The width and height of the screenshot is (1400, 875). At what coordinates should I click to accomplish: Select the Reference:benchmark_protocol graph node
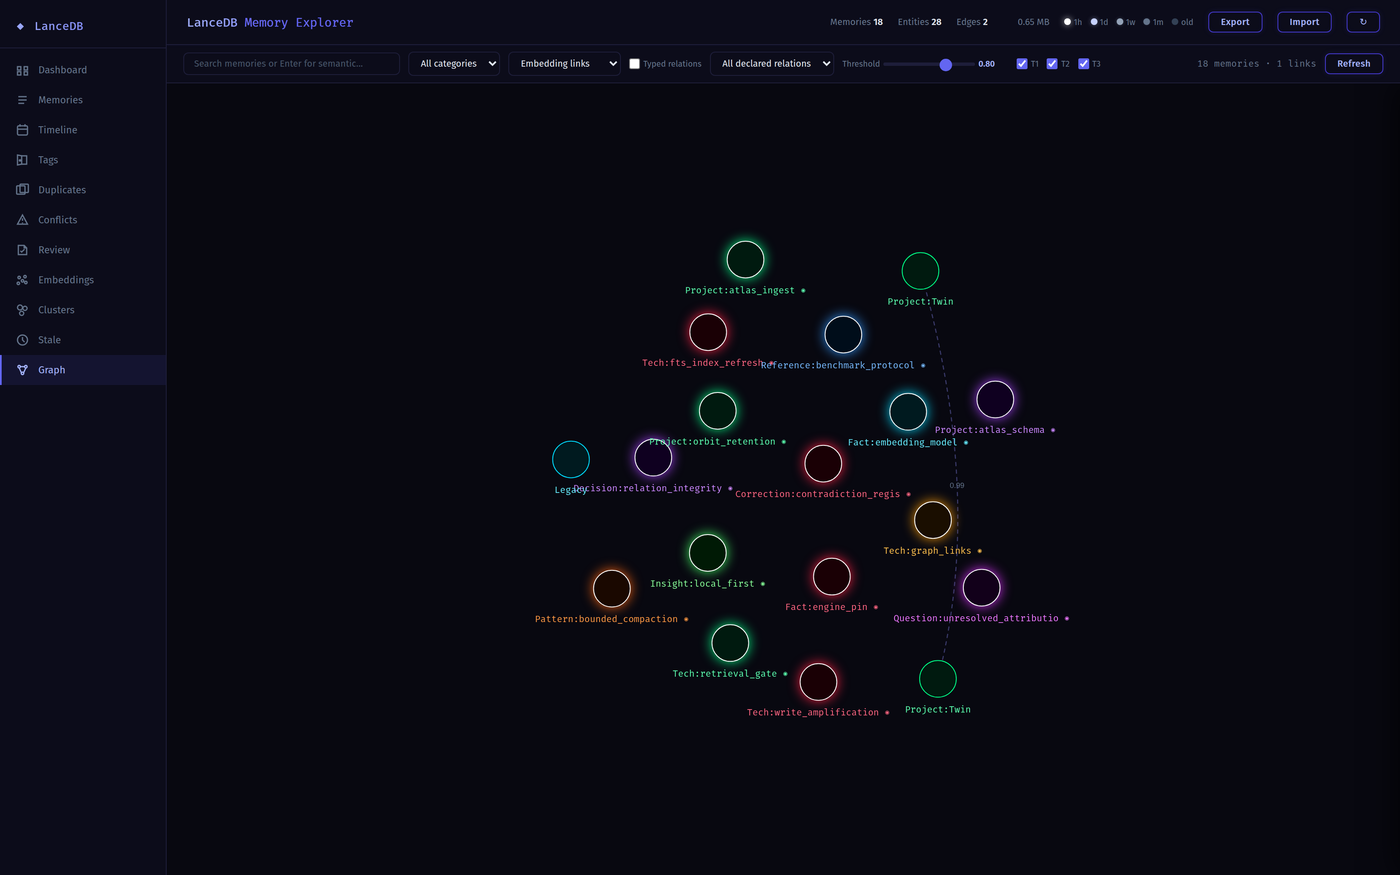point(843,334)
